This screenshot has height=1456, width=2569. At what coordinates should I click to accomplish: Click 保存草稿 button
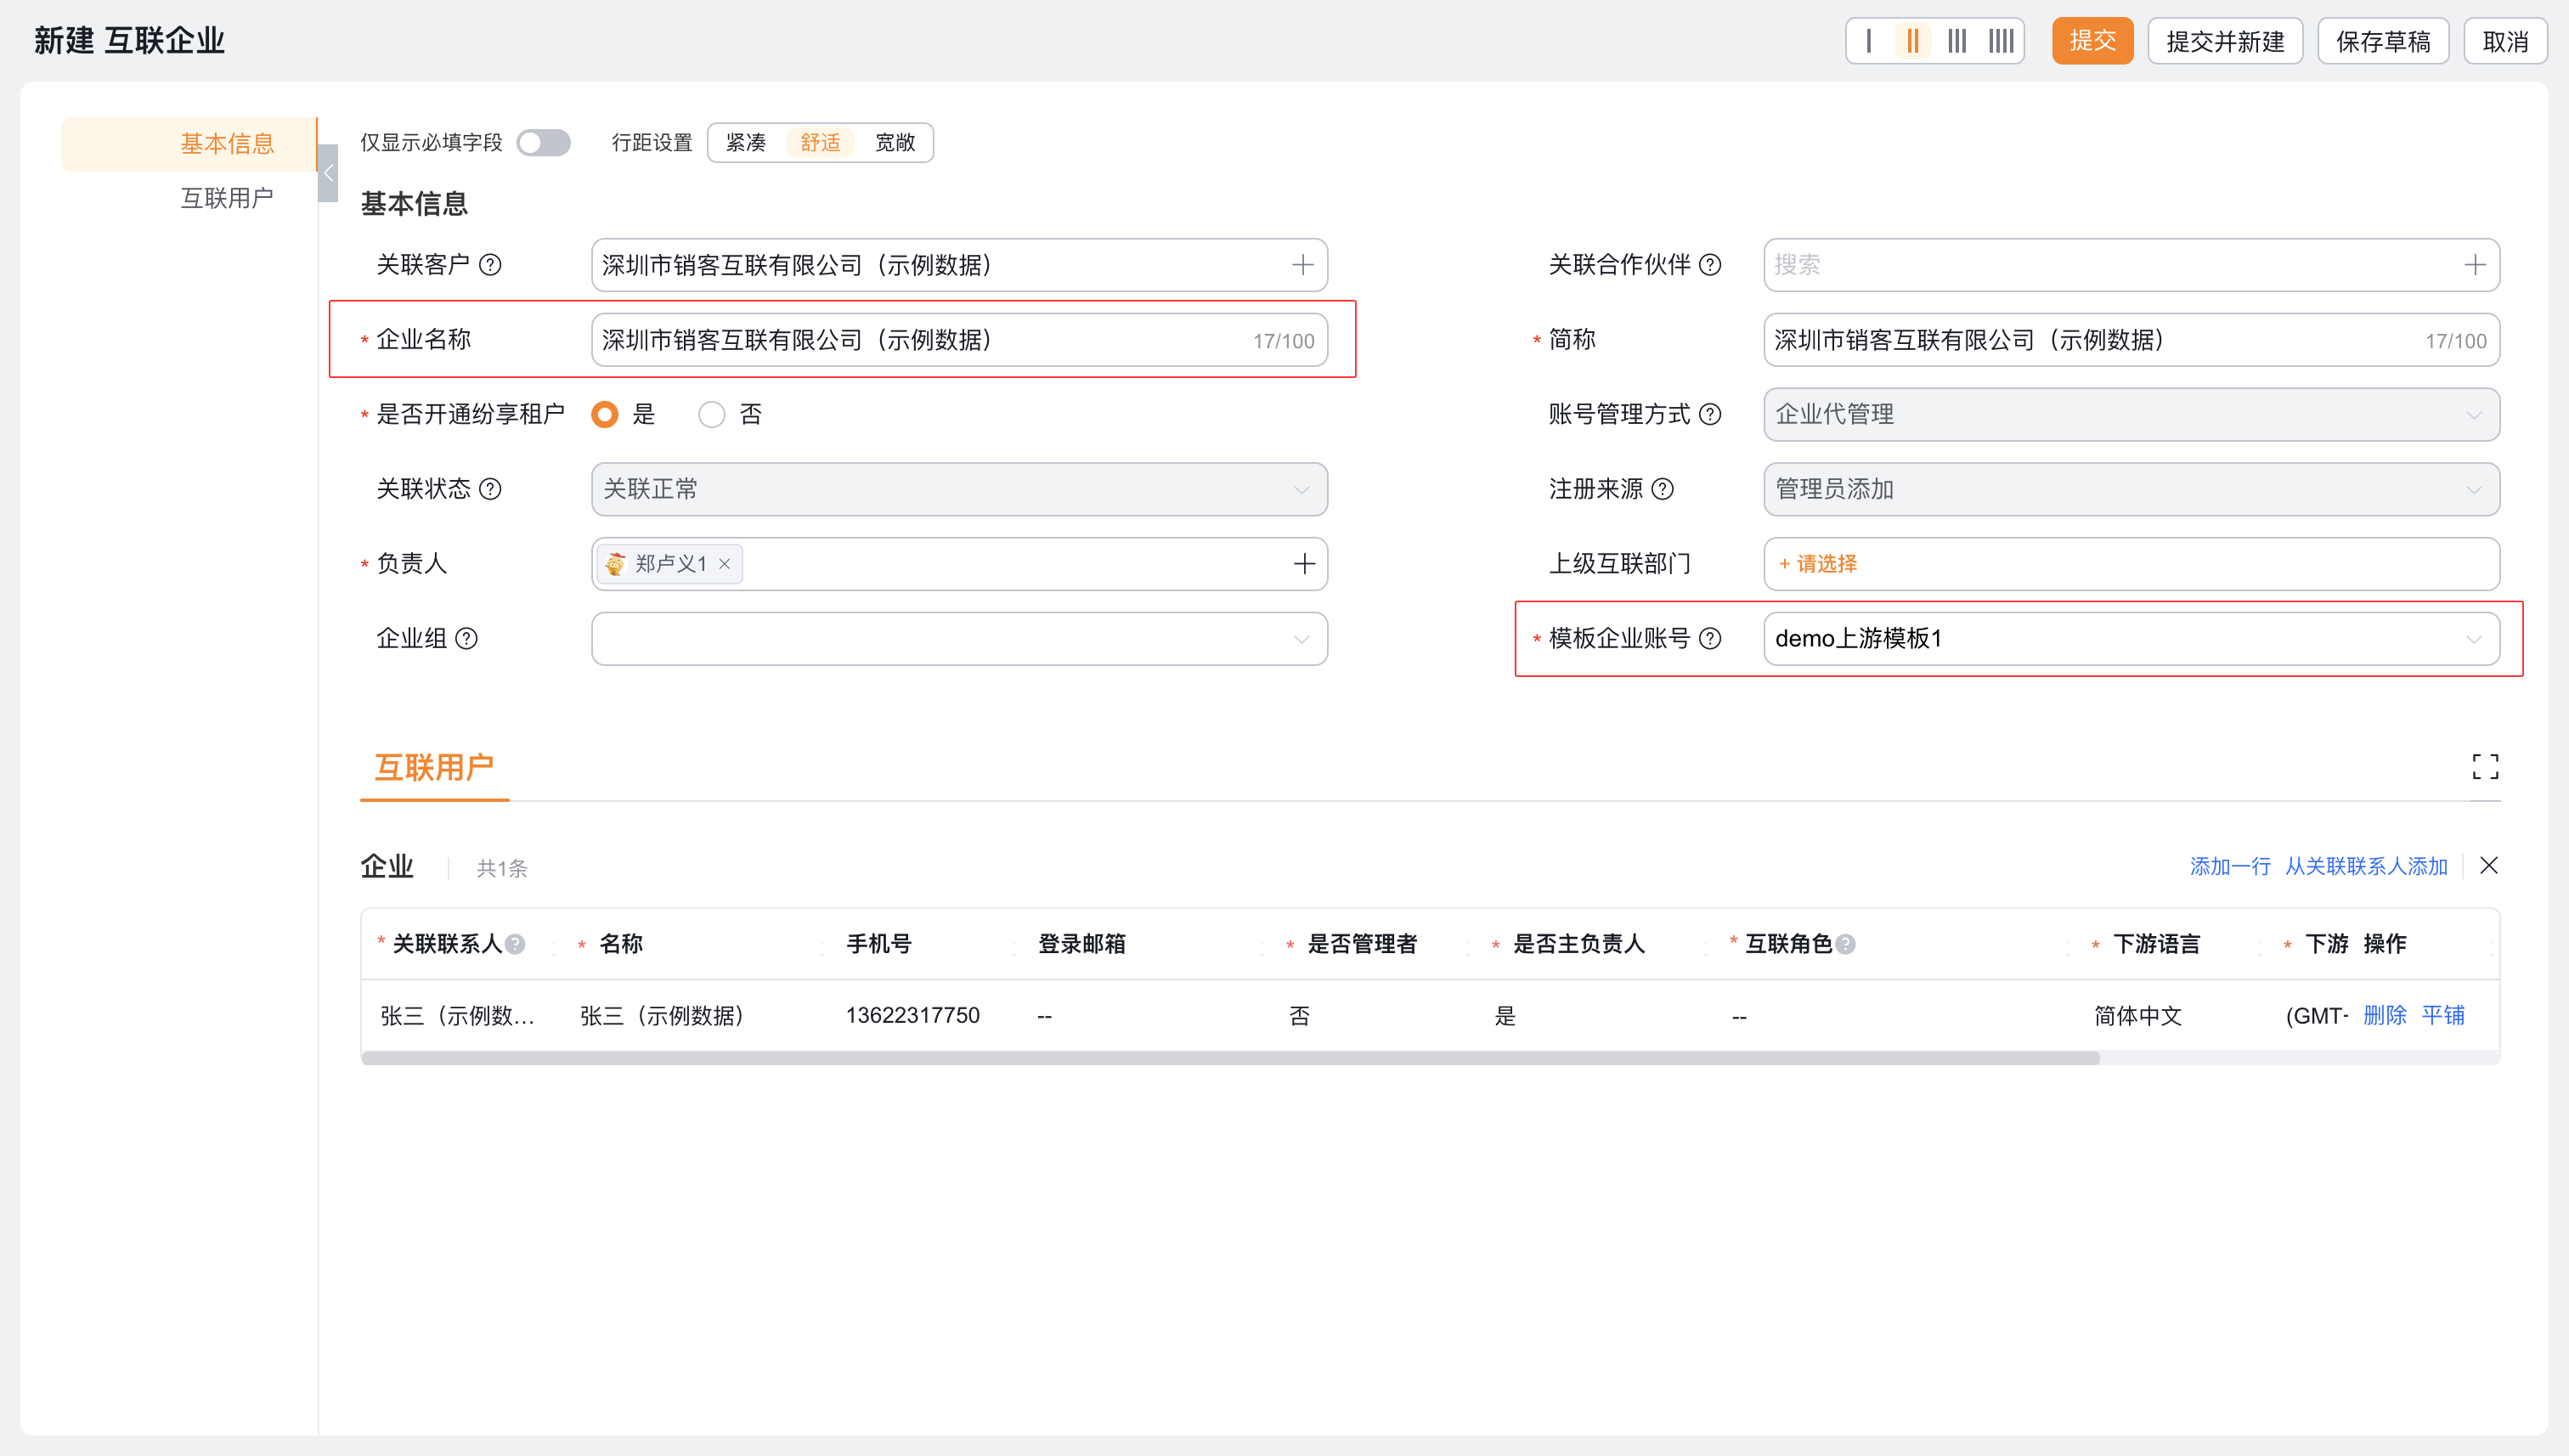[2383, 41]
